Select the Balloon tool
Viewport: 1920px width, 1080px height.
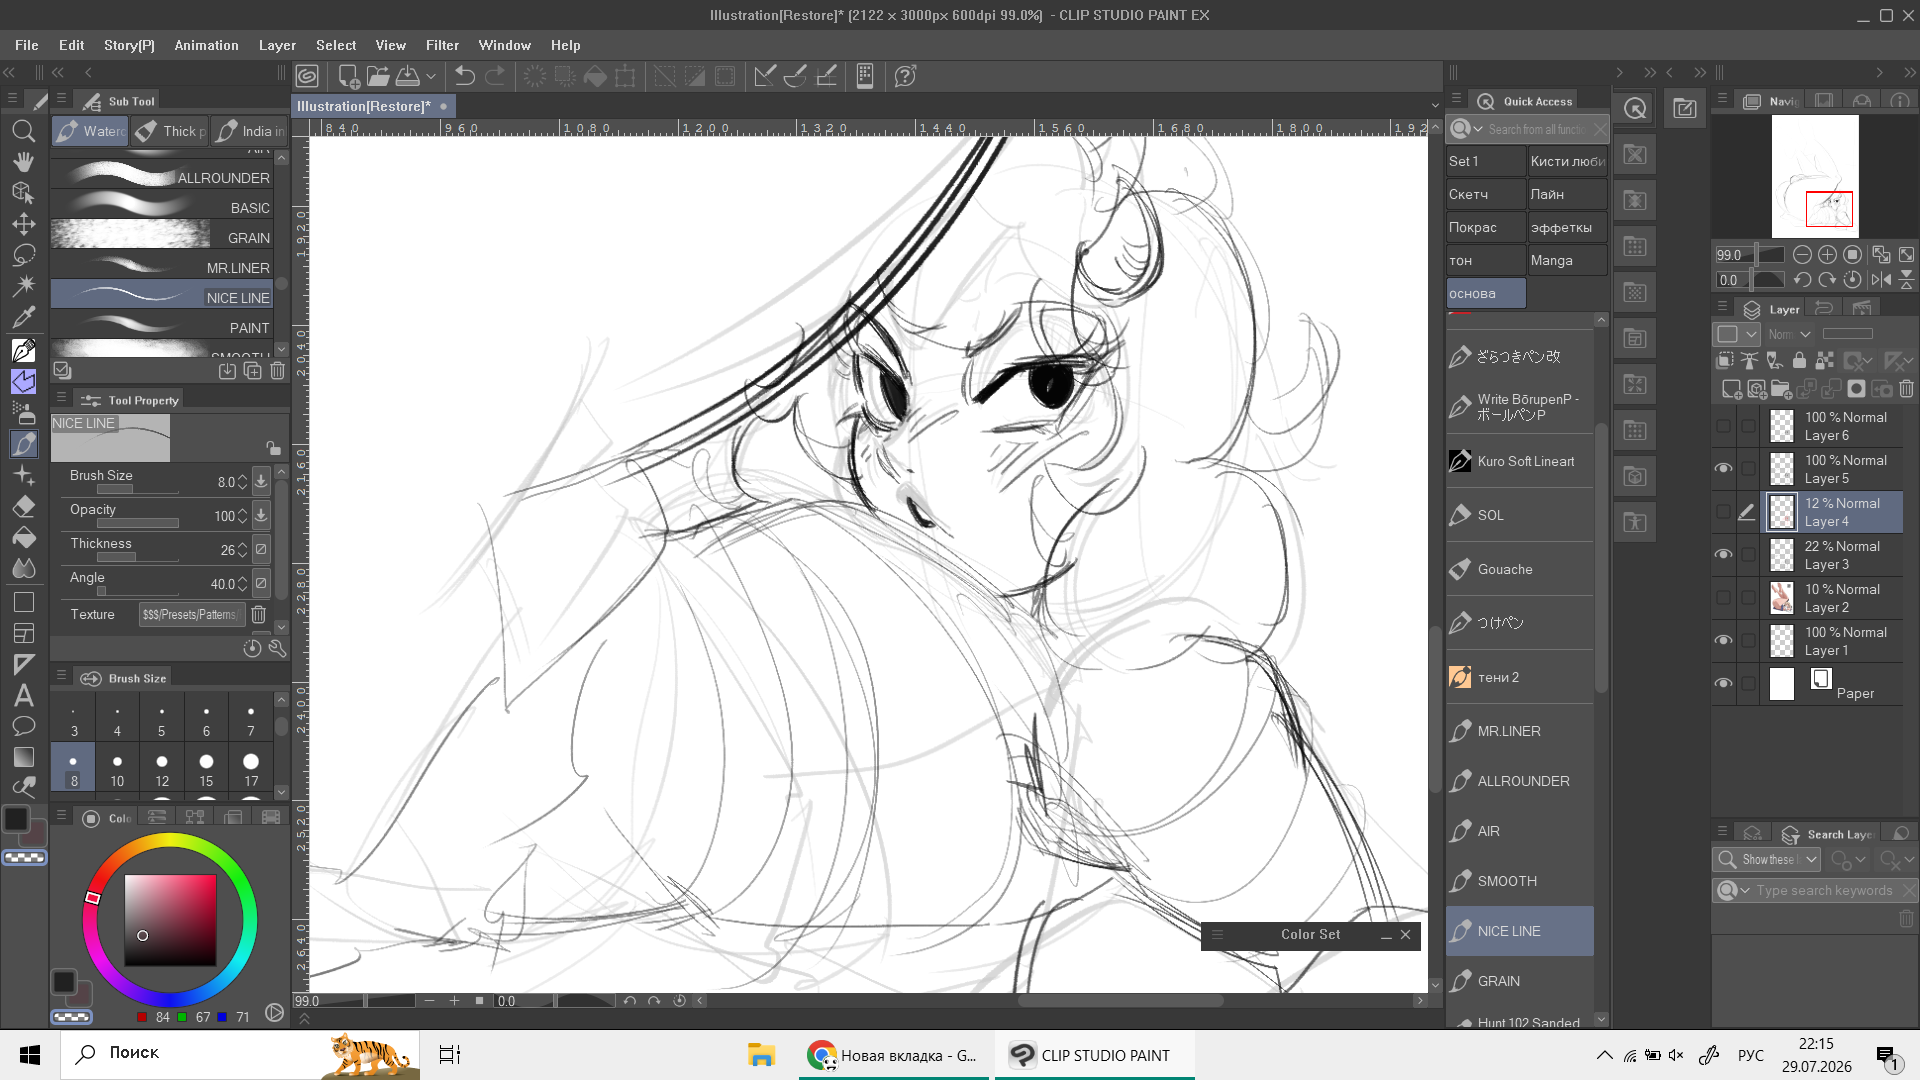pos(23,726)
